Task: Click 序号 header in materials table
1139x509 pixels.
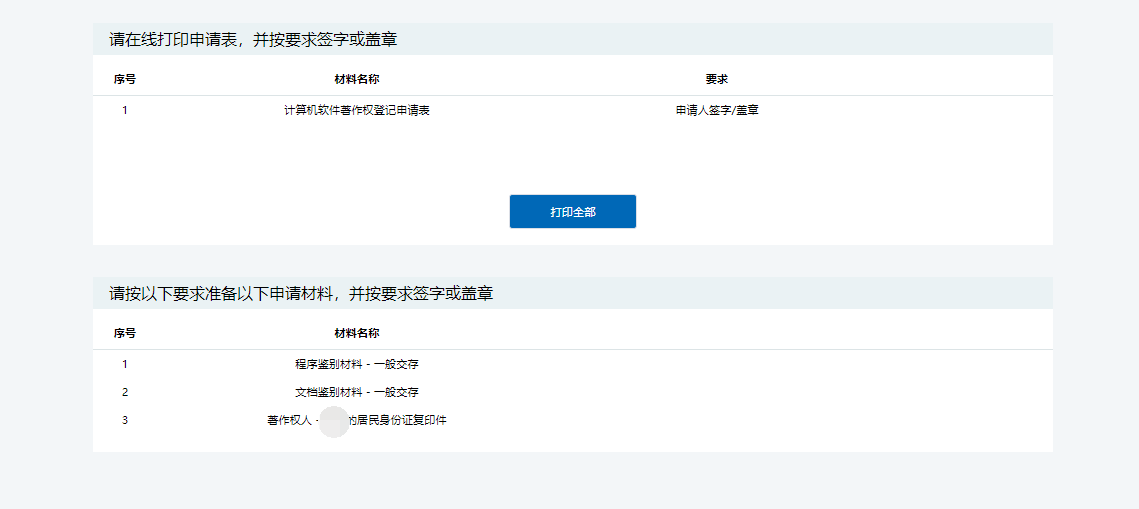Action: point(125,333)
